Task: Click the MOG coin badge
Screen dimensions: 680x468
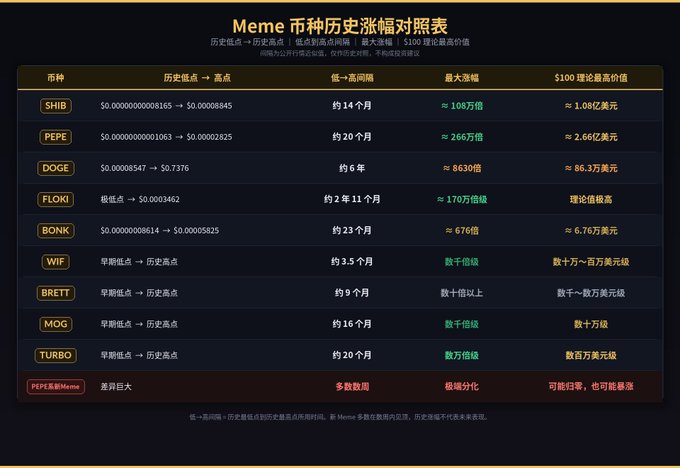Action: [x=56, y=324]
